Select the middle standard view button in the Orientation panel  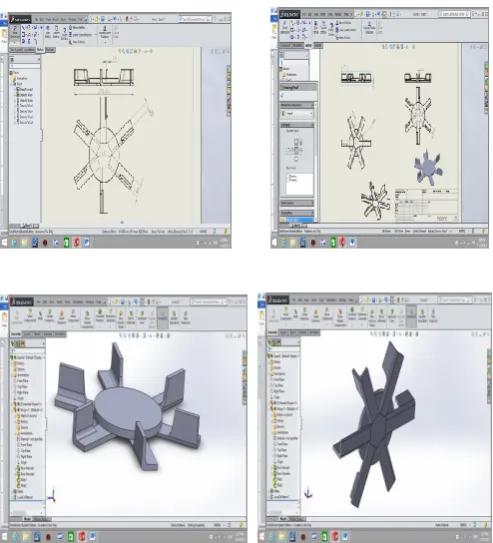pyautogui.click(x=296, y=150)
